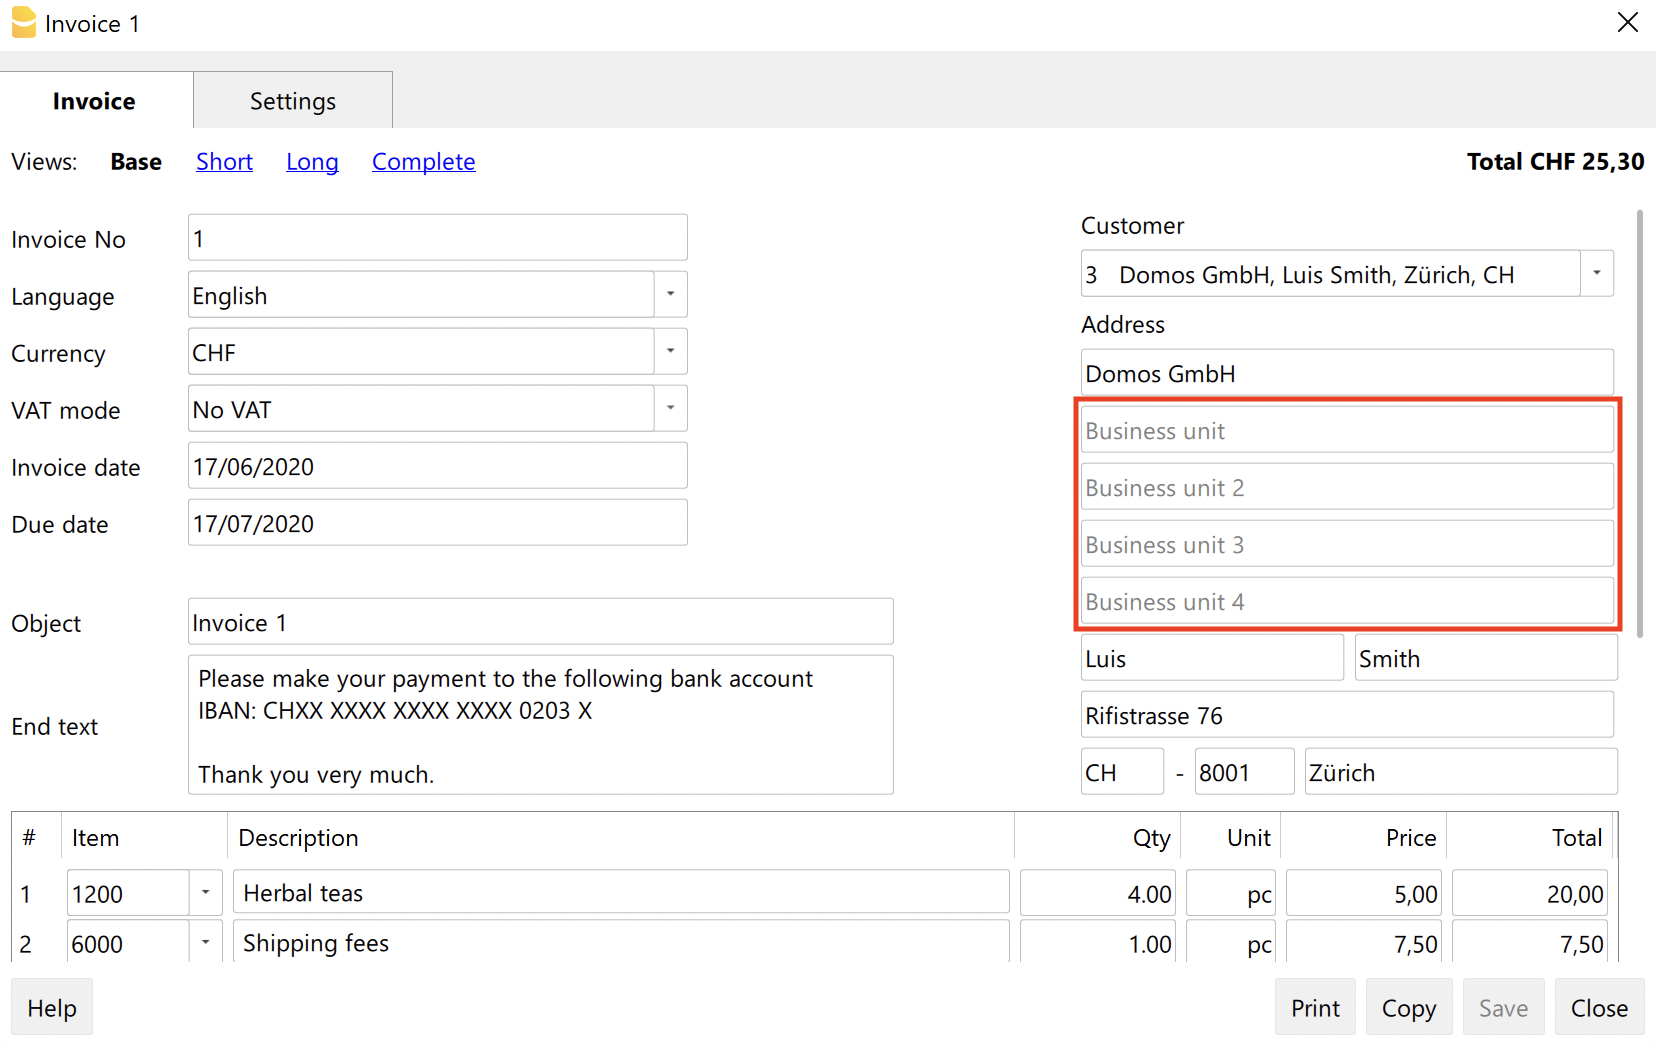Open the Customer selection dropdown
The height and width of the screenshot is (1048, 1656).
[1596, 274]
